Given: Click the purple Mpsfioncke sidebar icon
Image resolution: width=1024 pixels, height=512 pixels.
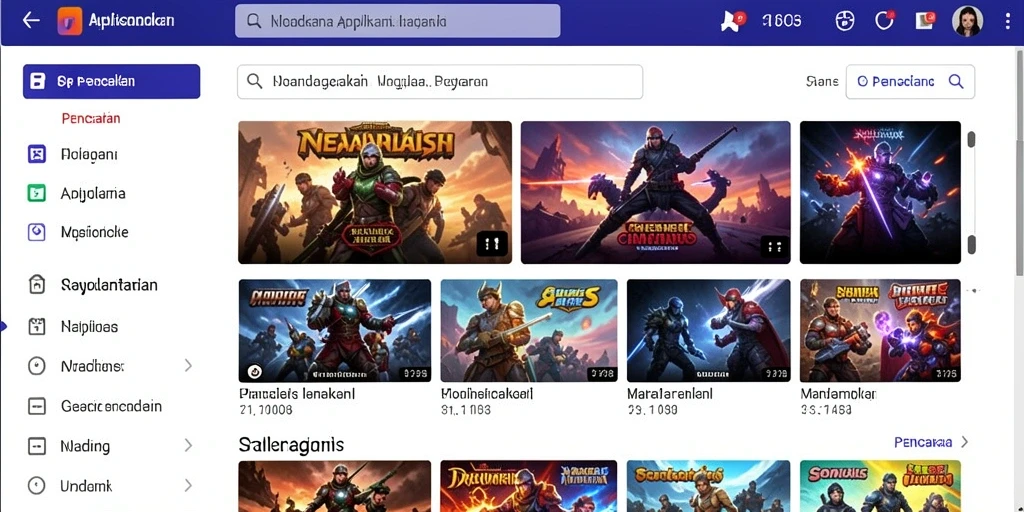Looking at the screenshot, I should pos(37,232).
